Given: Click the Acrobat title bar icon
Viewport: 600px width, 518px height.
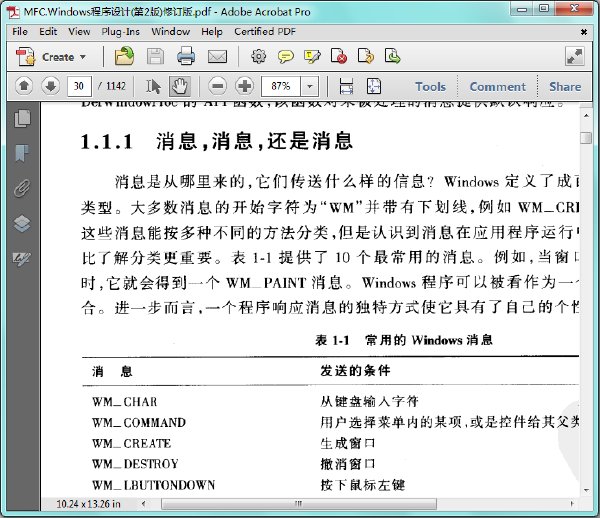Looking at the screenshot, I should coord(13,12).
